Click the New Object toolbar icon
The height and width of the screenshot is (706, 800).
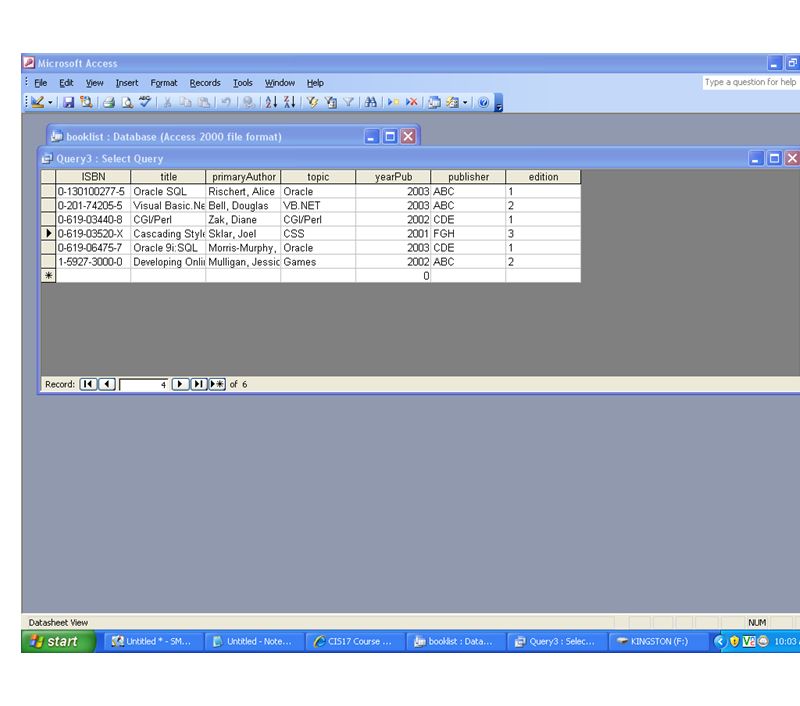coord(453,103)
